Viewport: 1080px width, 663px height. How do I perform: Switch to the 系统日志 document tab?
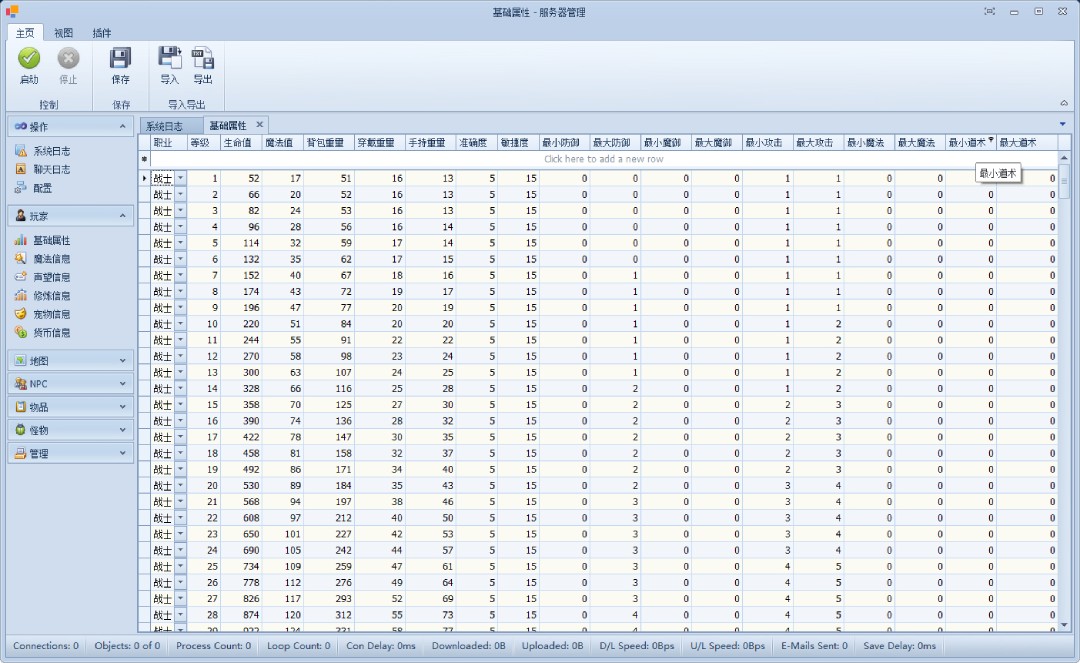click(164, 126)
